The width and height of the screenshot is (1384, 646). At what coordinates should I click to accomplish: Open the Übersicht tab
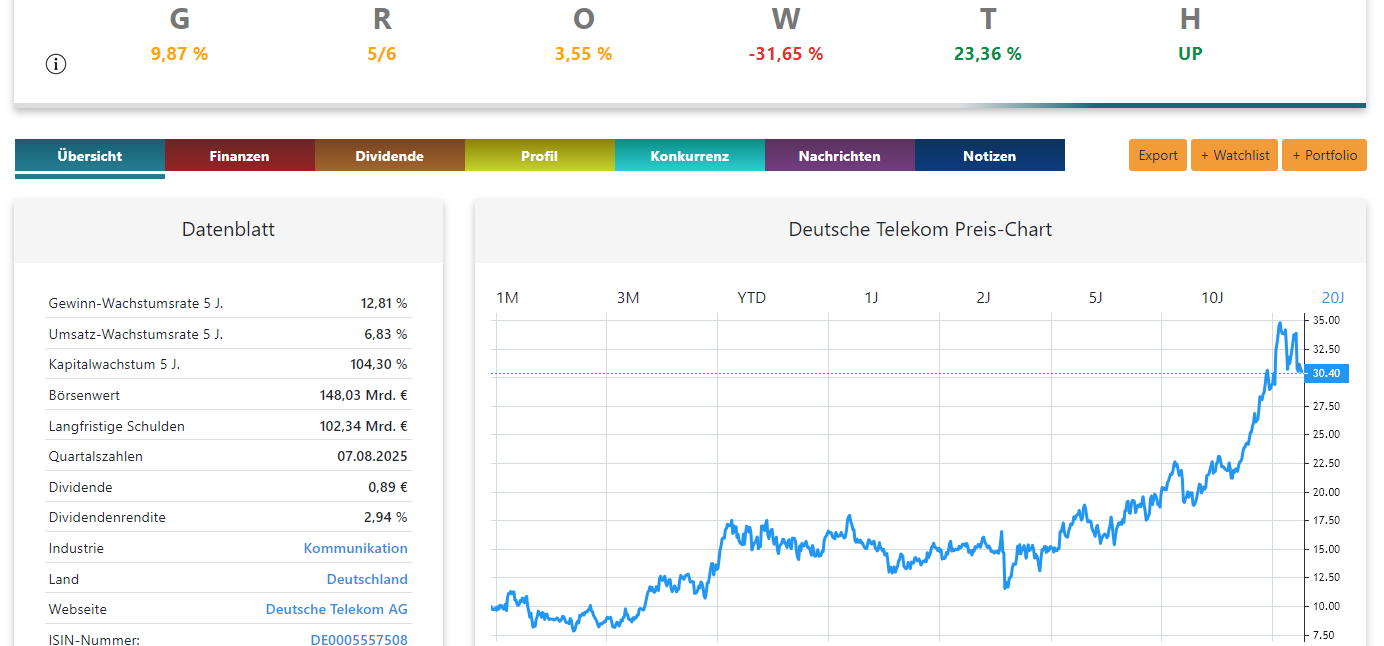[90, 156]
